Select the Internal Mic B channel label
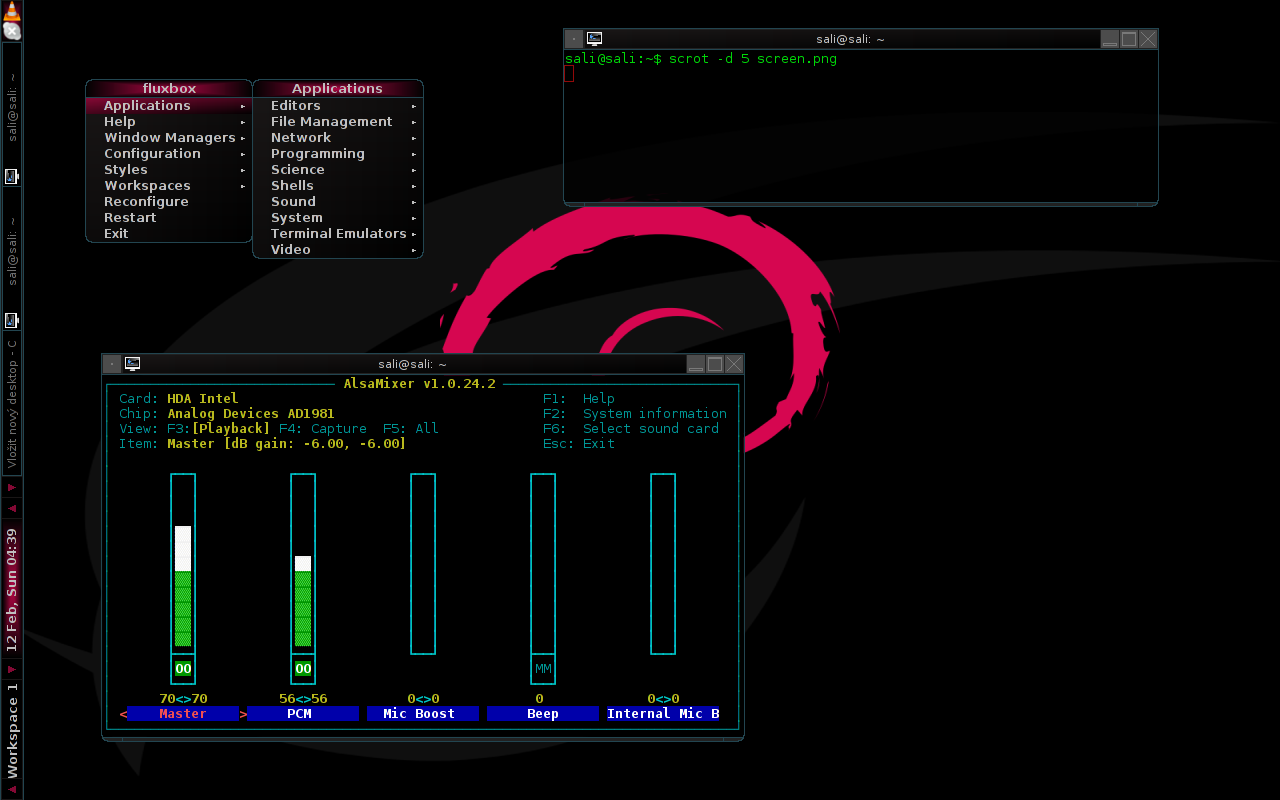This screenshot has height=800, width=1280. pyautogui.click(x=663, y=713)
